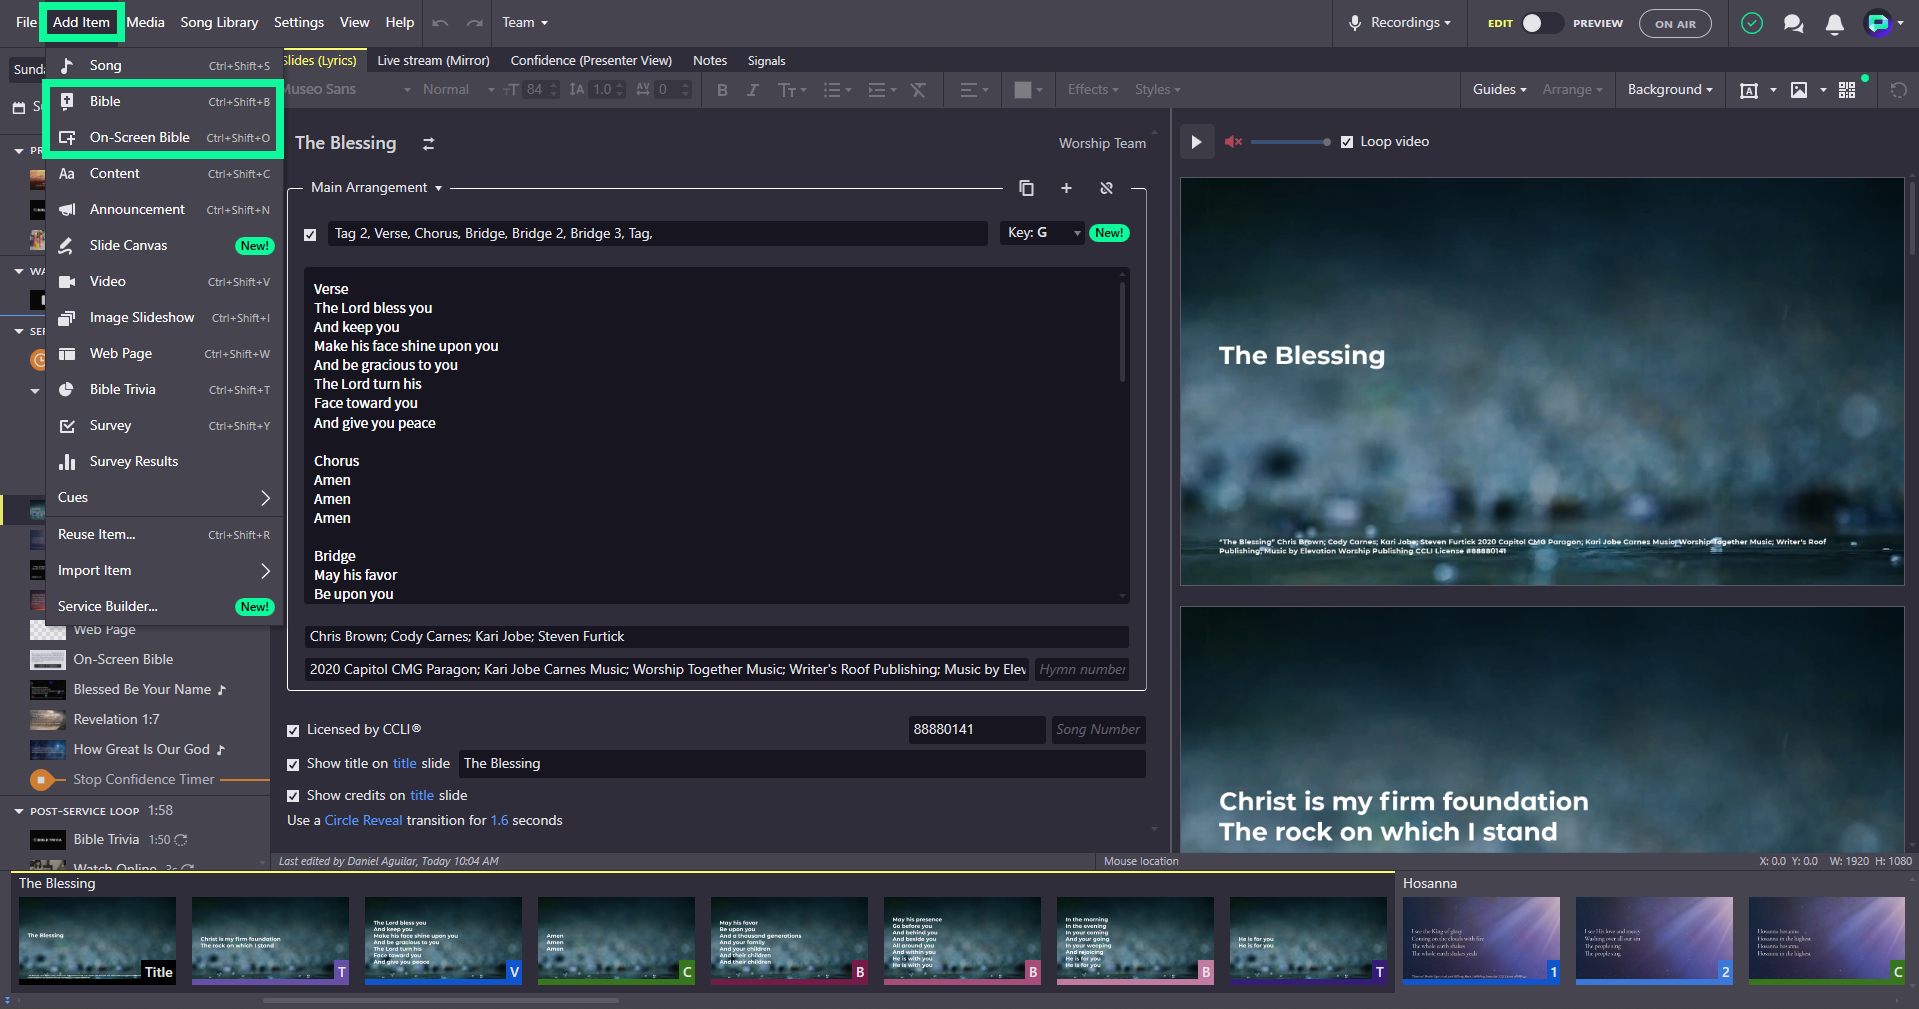Open the Guides dropdown
Viewport: 1919px width, 1009px height.
[x=1499, y=90]
